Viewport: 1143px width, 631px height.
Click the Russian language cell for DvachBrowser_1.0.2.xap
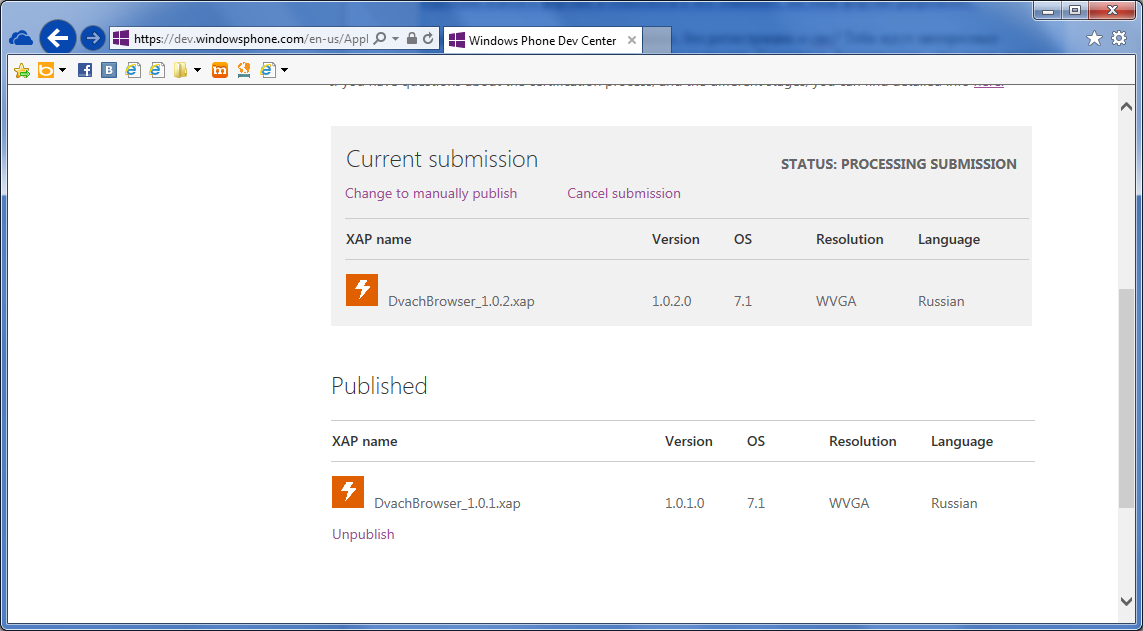[x=941, y=302]
